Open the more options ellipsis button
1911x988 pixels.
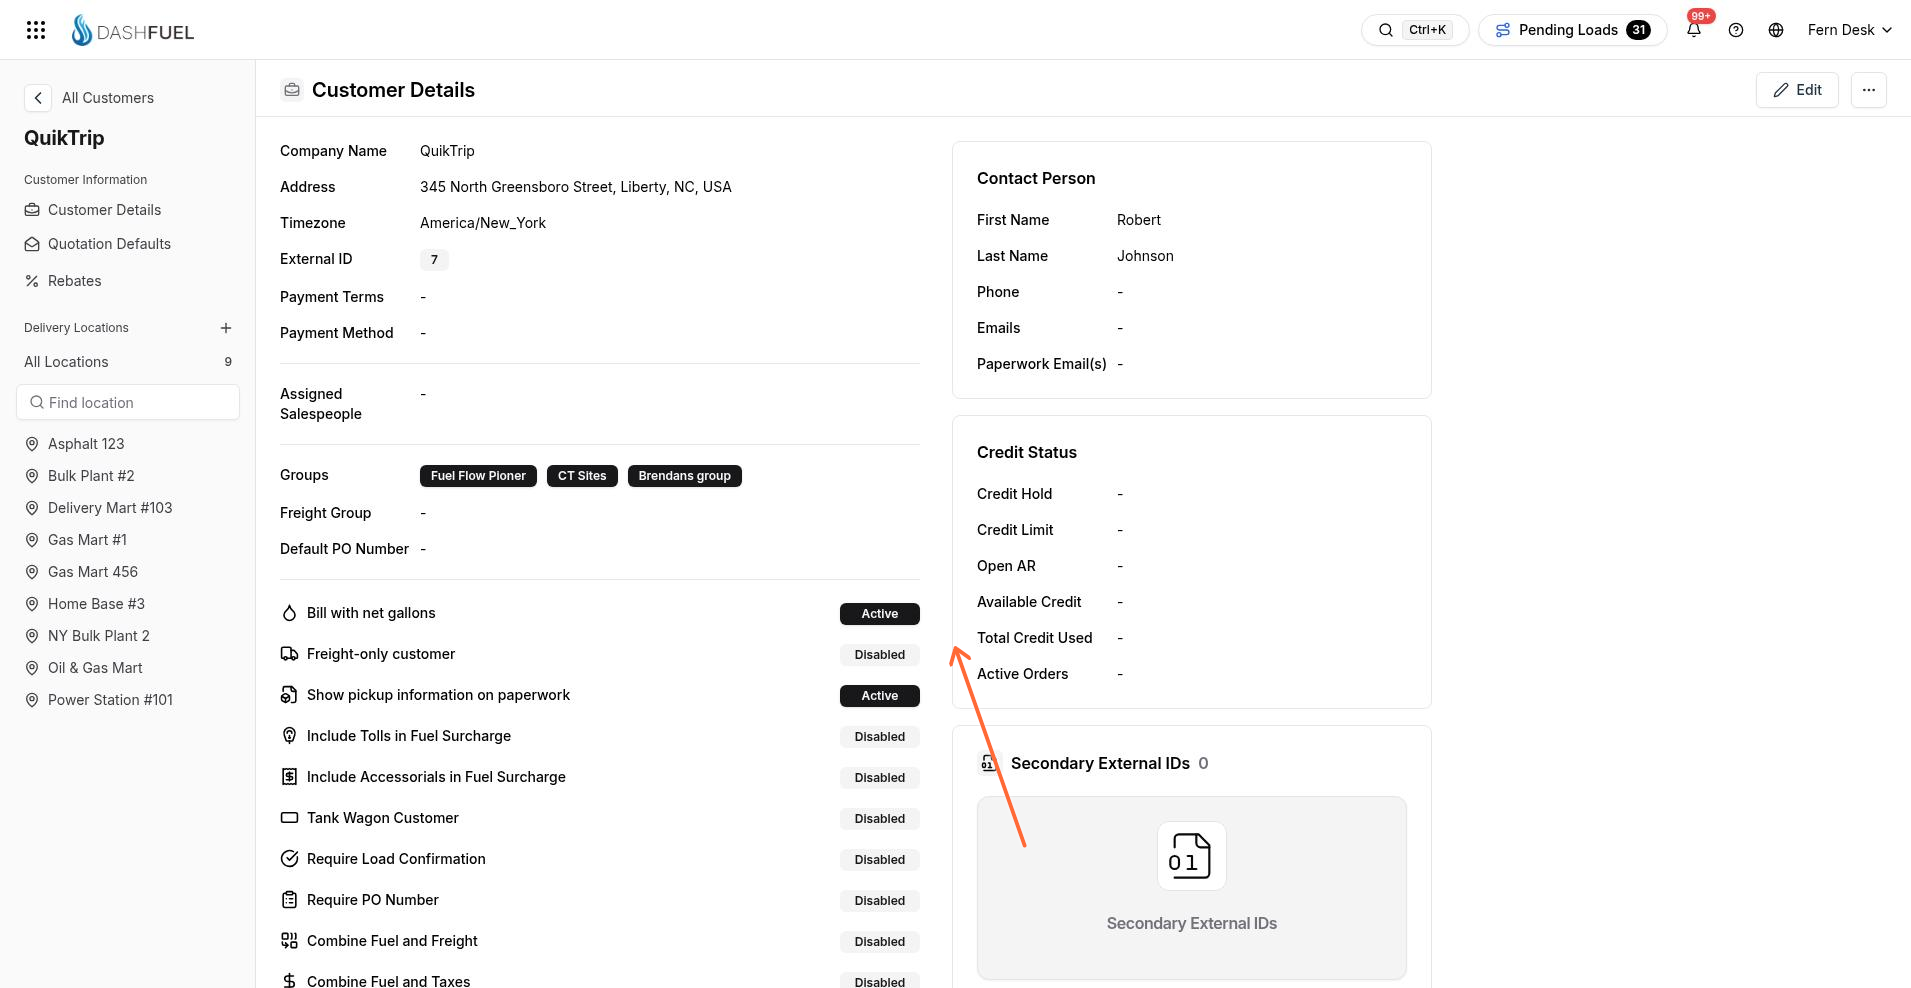(1868, 90)
